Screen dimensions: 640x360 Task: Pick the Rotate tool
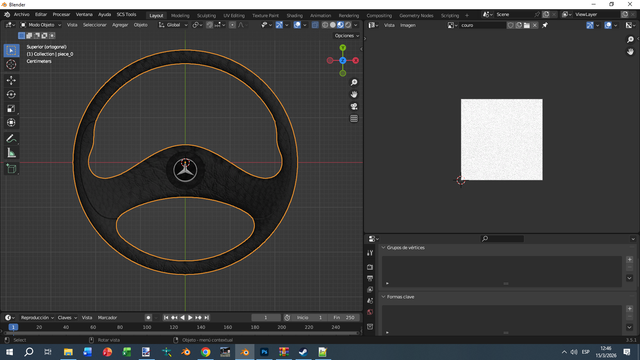pos(11,94)
